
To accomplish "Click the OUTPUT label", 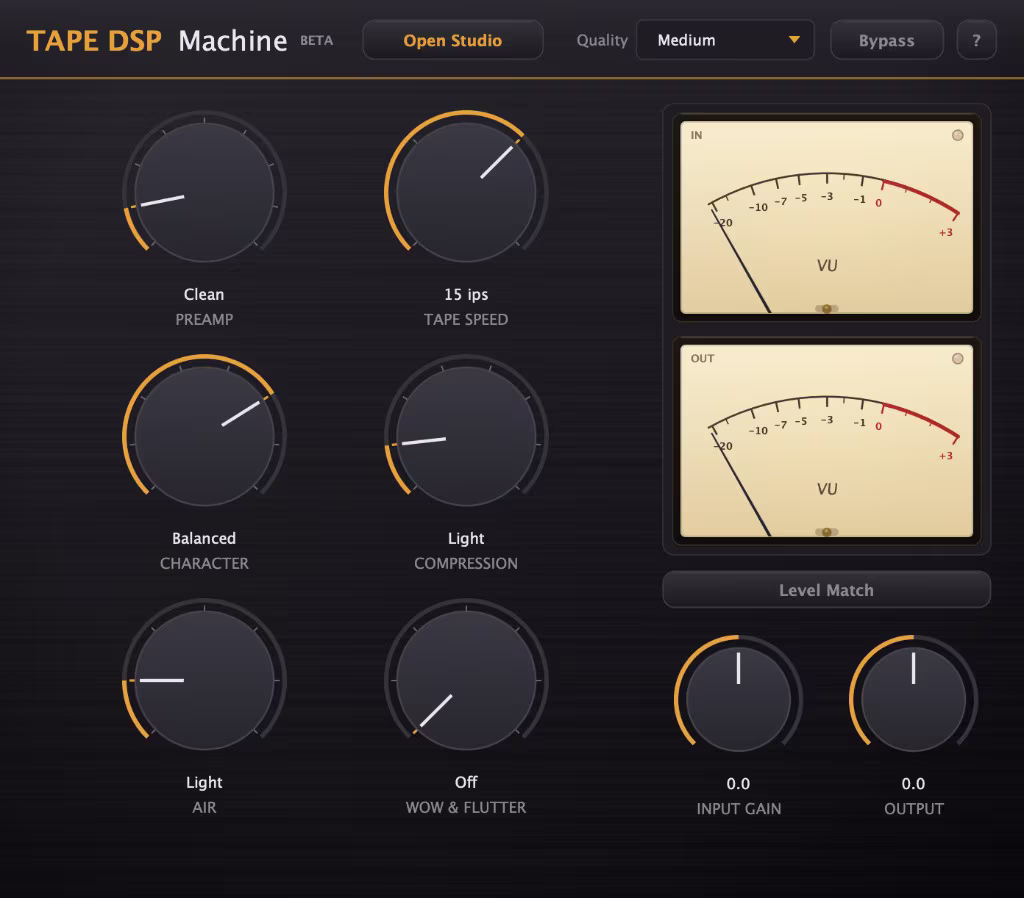I will tap(914, 809).
